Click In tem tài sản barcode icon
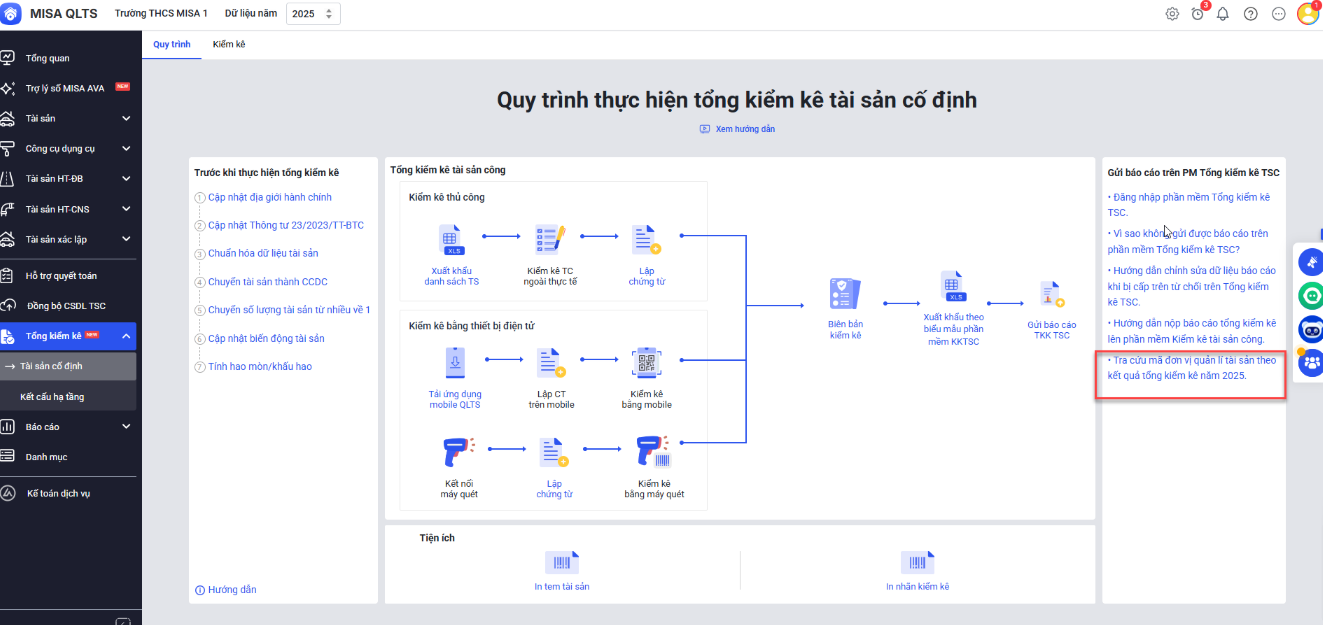This screenshot has height=625, width=1323. (x=561, y=563)
